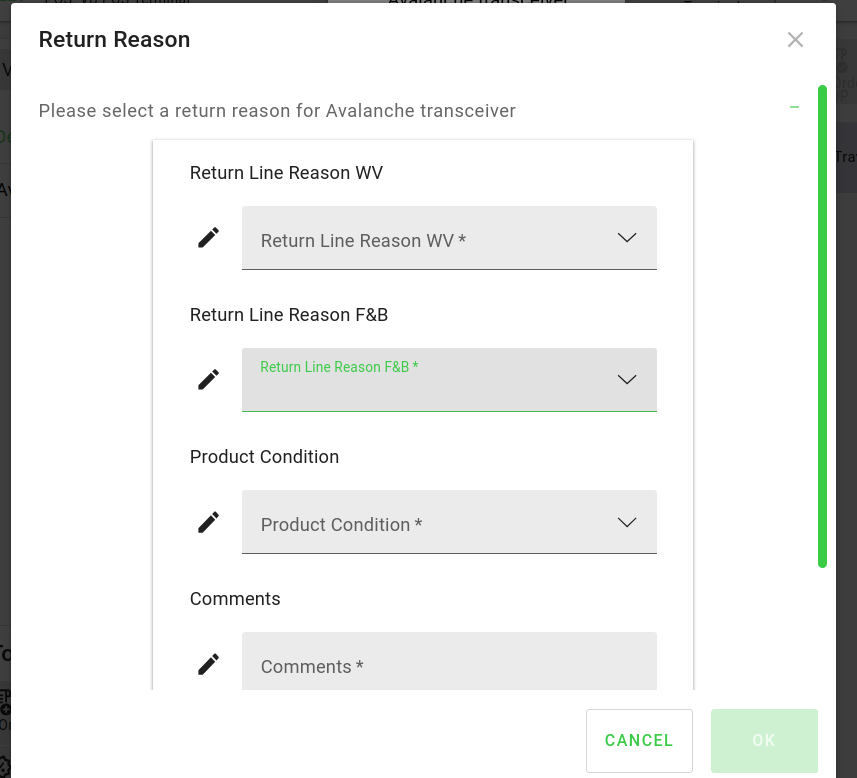Viewport: 857px width, 778px height.
Task: Click the Comments section heading
Action: (235, 599)
